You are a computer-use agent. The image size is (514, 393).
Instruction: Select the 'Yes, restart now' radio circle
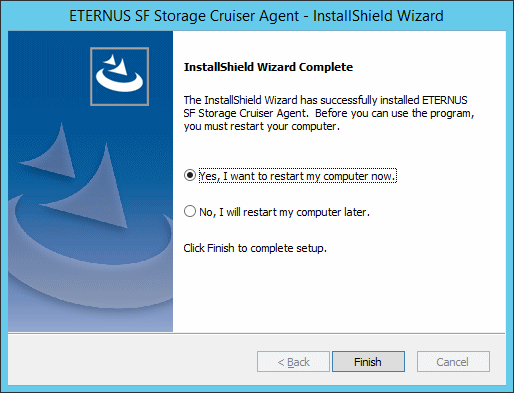coord(190,175)
